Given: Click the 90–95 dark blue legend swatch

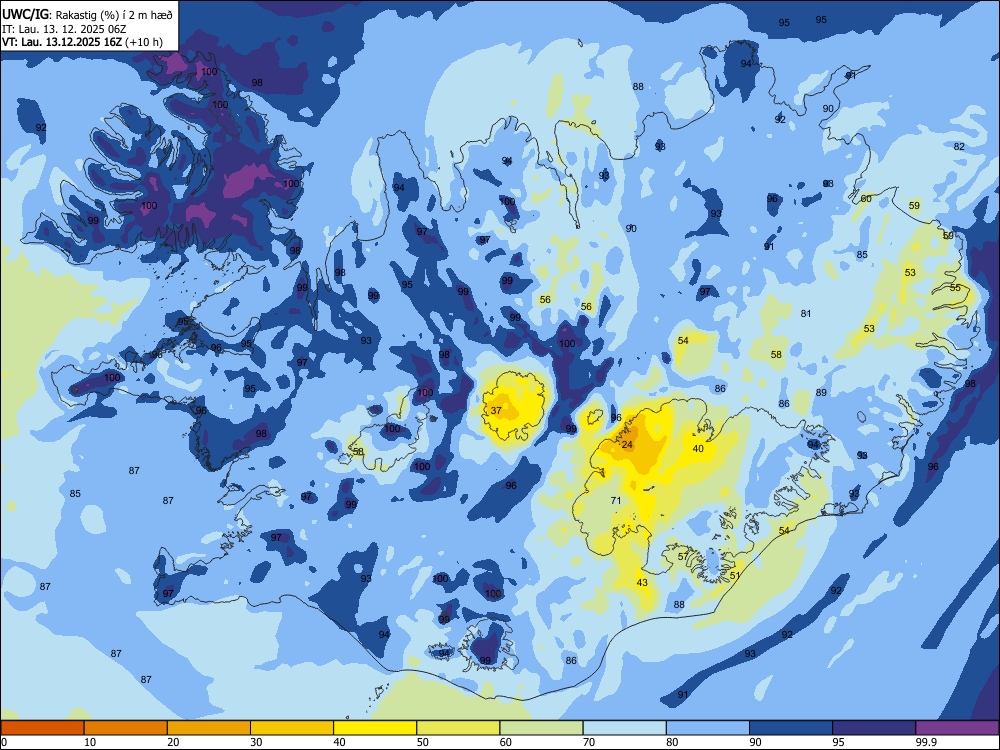Looking at the screenshot, I should click(791, 728).
